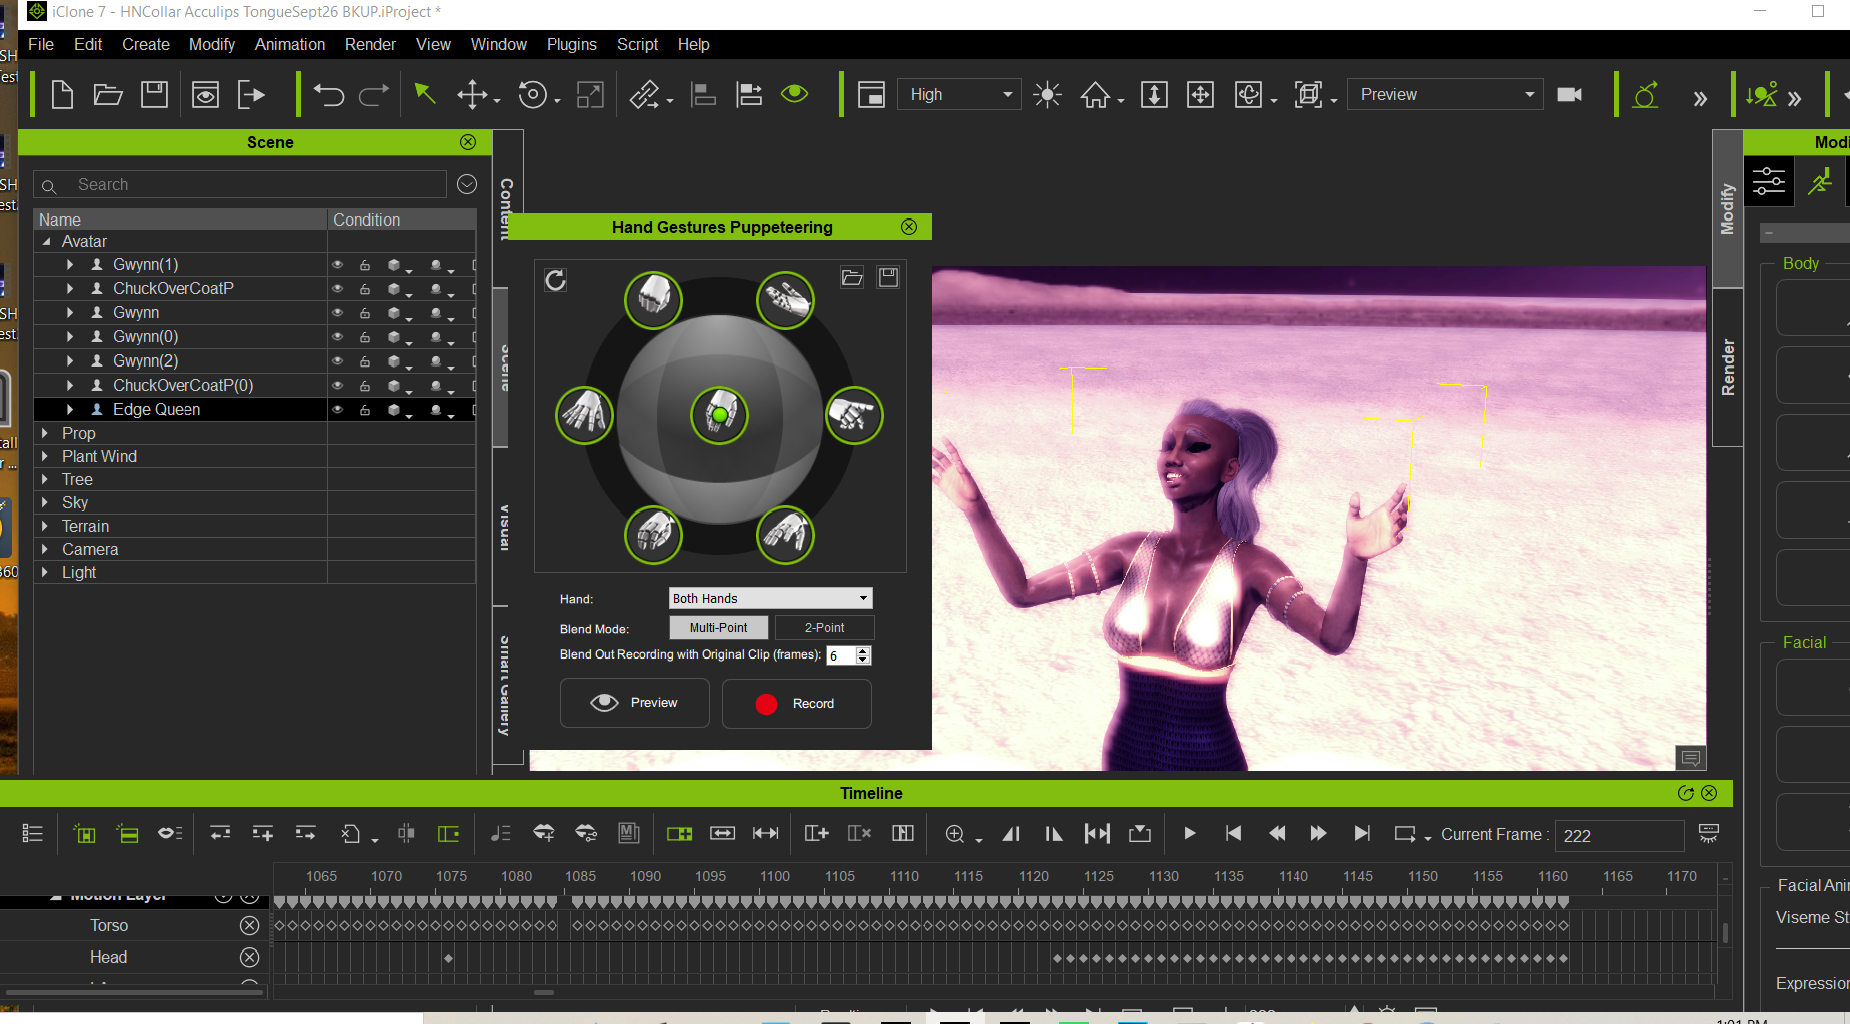Click the timeline horizontal scrollbar
Screen dimensions: 1850x1024
(x=544, y=993)
